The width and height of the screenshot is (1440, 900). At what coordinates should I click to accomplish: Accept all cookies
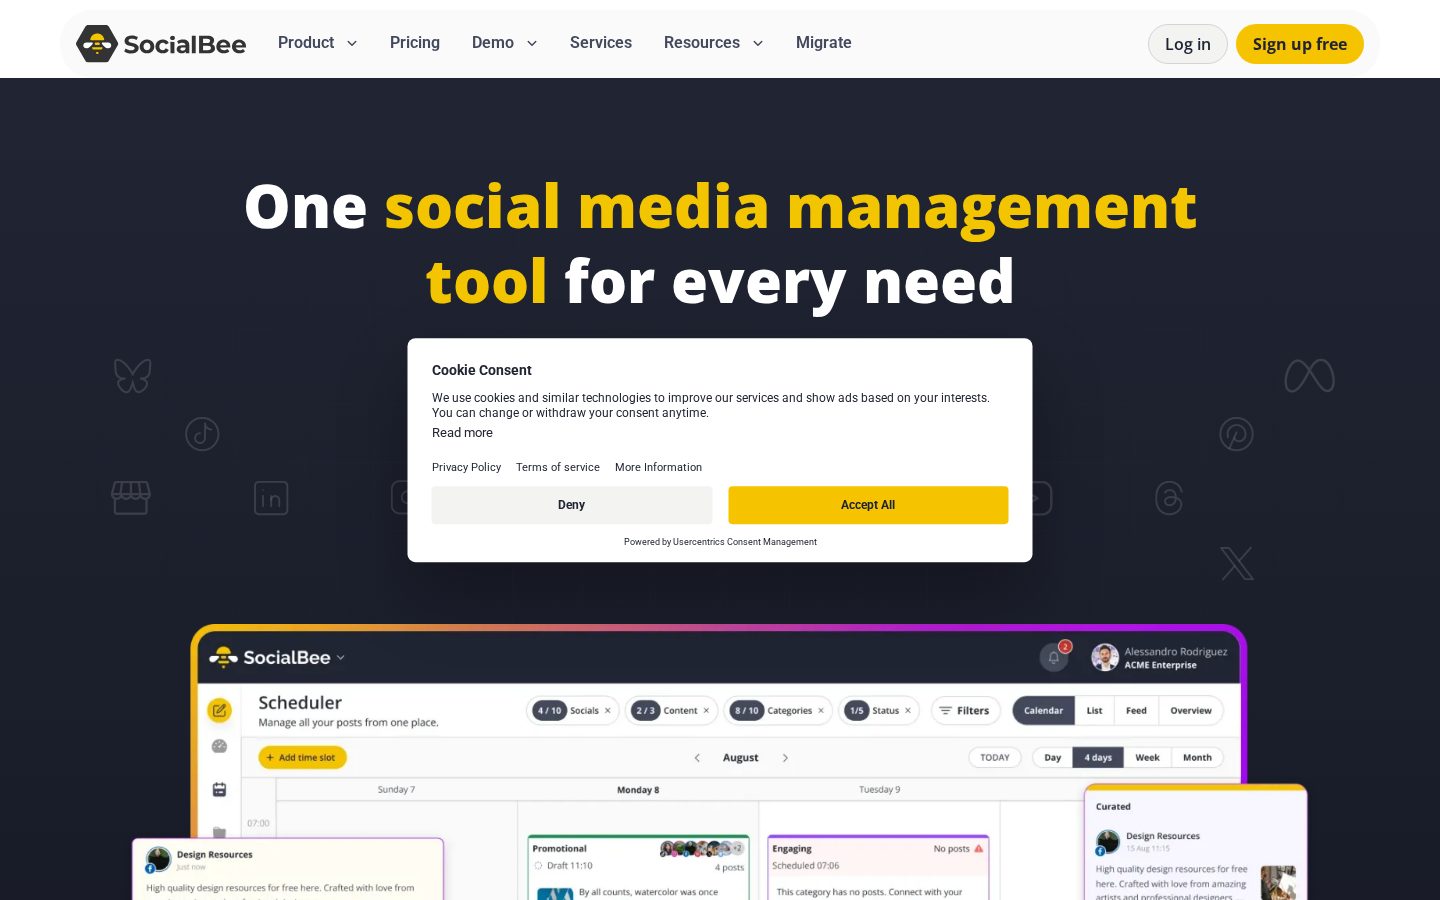click(868, 505)
